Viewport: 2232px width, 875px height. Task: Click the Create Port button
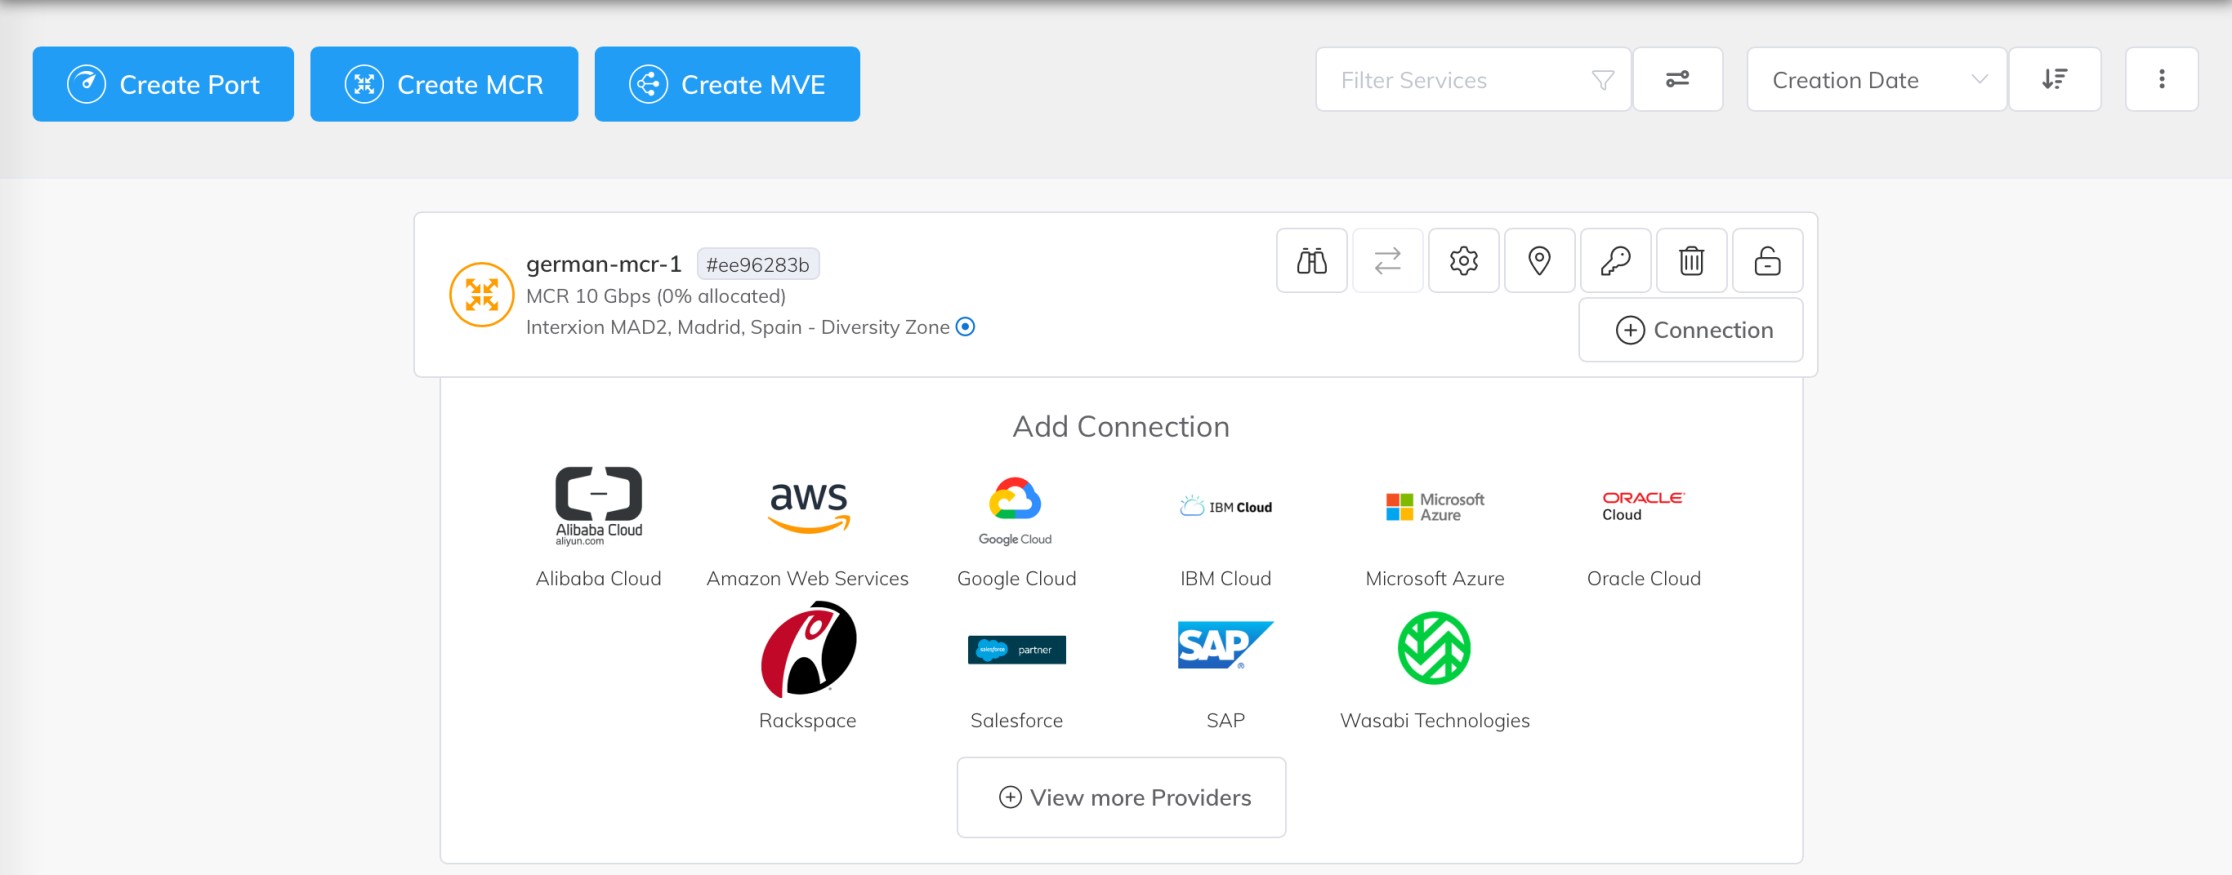pyautogui.click(x=163, y=84)
